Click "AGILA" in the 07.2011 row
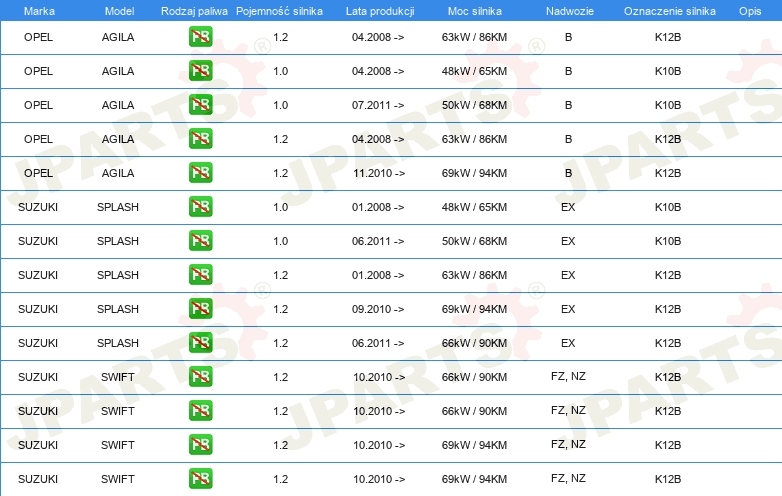782x496 pixels. pos(118,105)
